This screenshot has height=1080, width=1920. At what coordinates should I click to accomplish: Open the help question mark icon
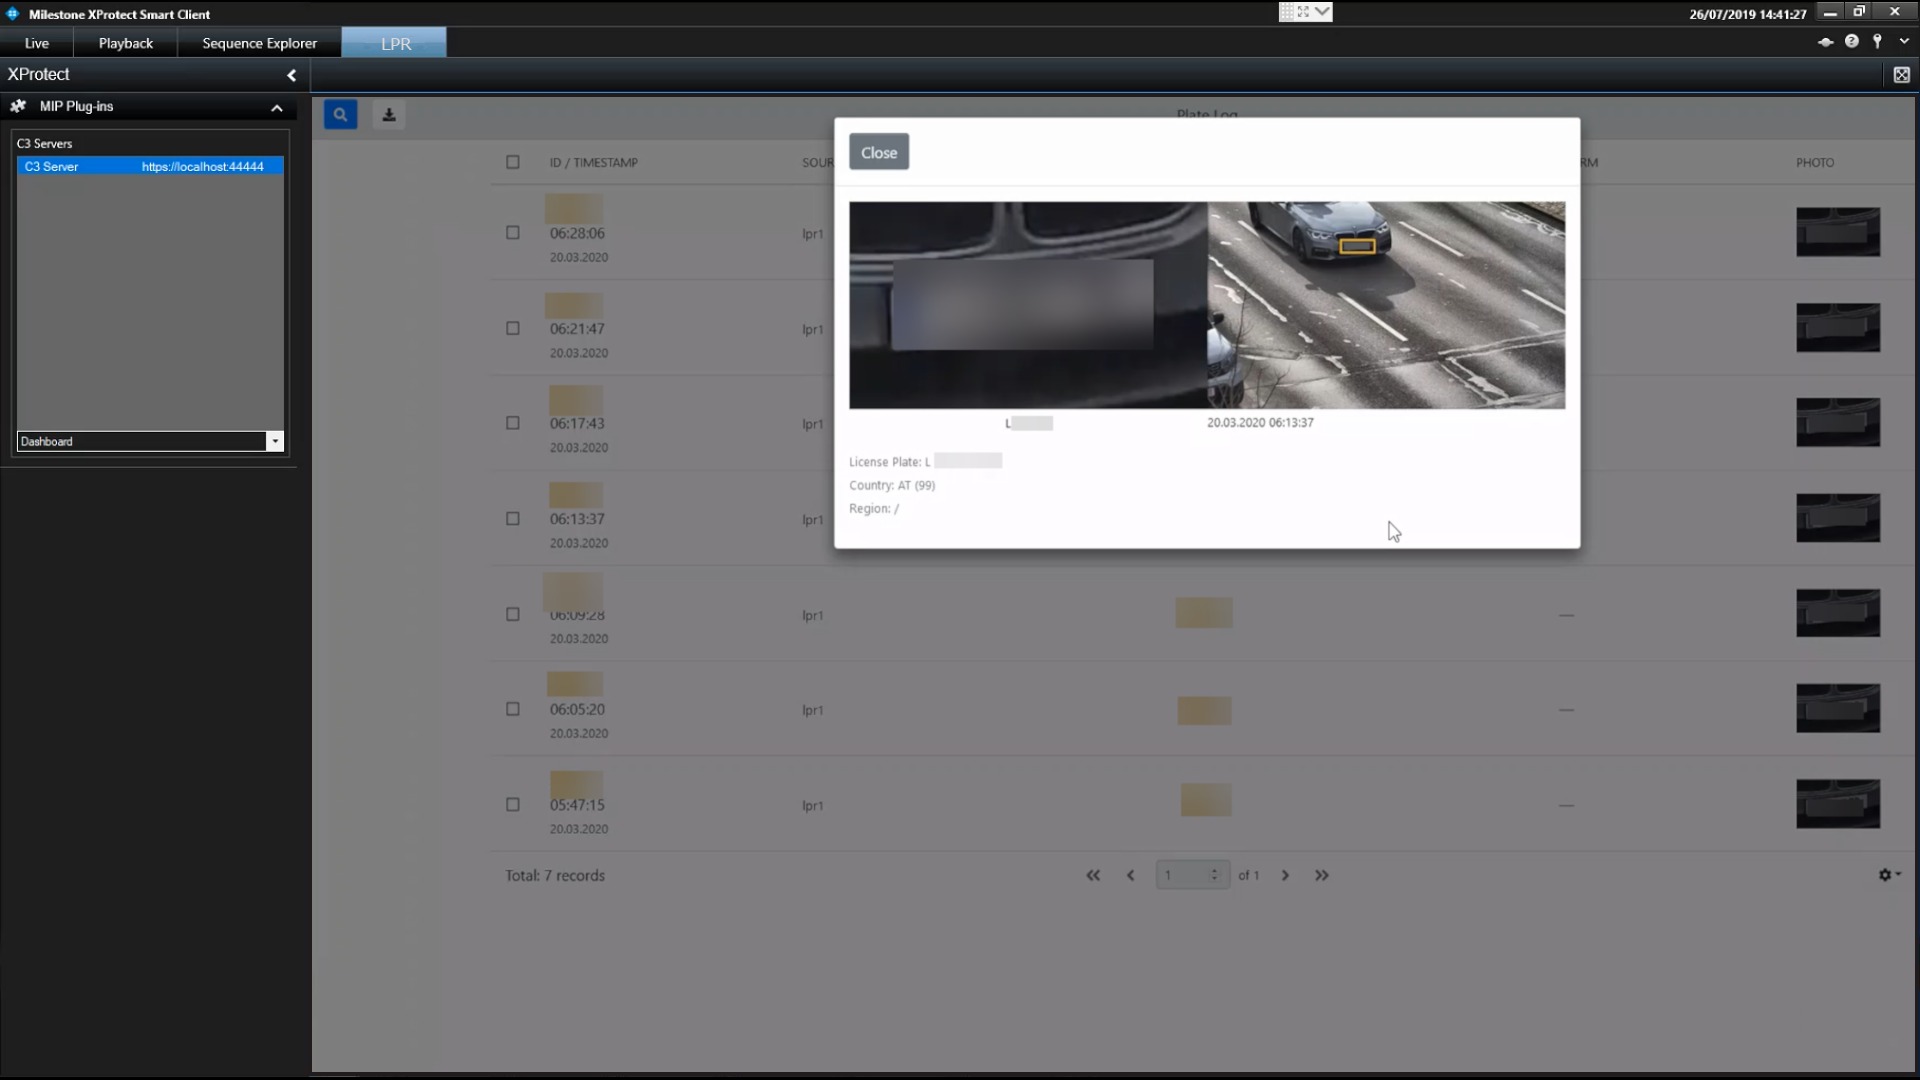click(1851, 42)
